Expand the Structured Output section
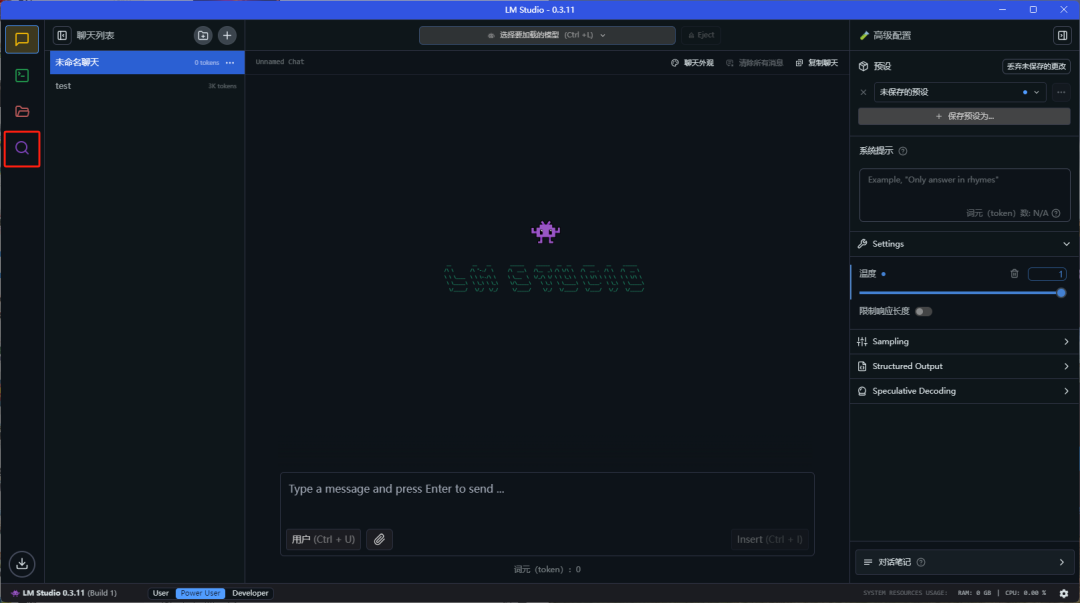Viewport: 1080px width, 603px height. [x=964, y=366]
